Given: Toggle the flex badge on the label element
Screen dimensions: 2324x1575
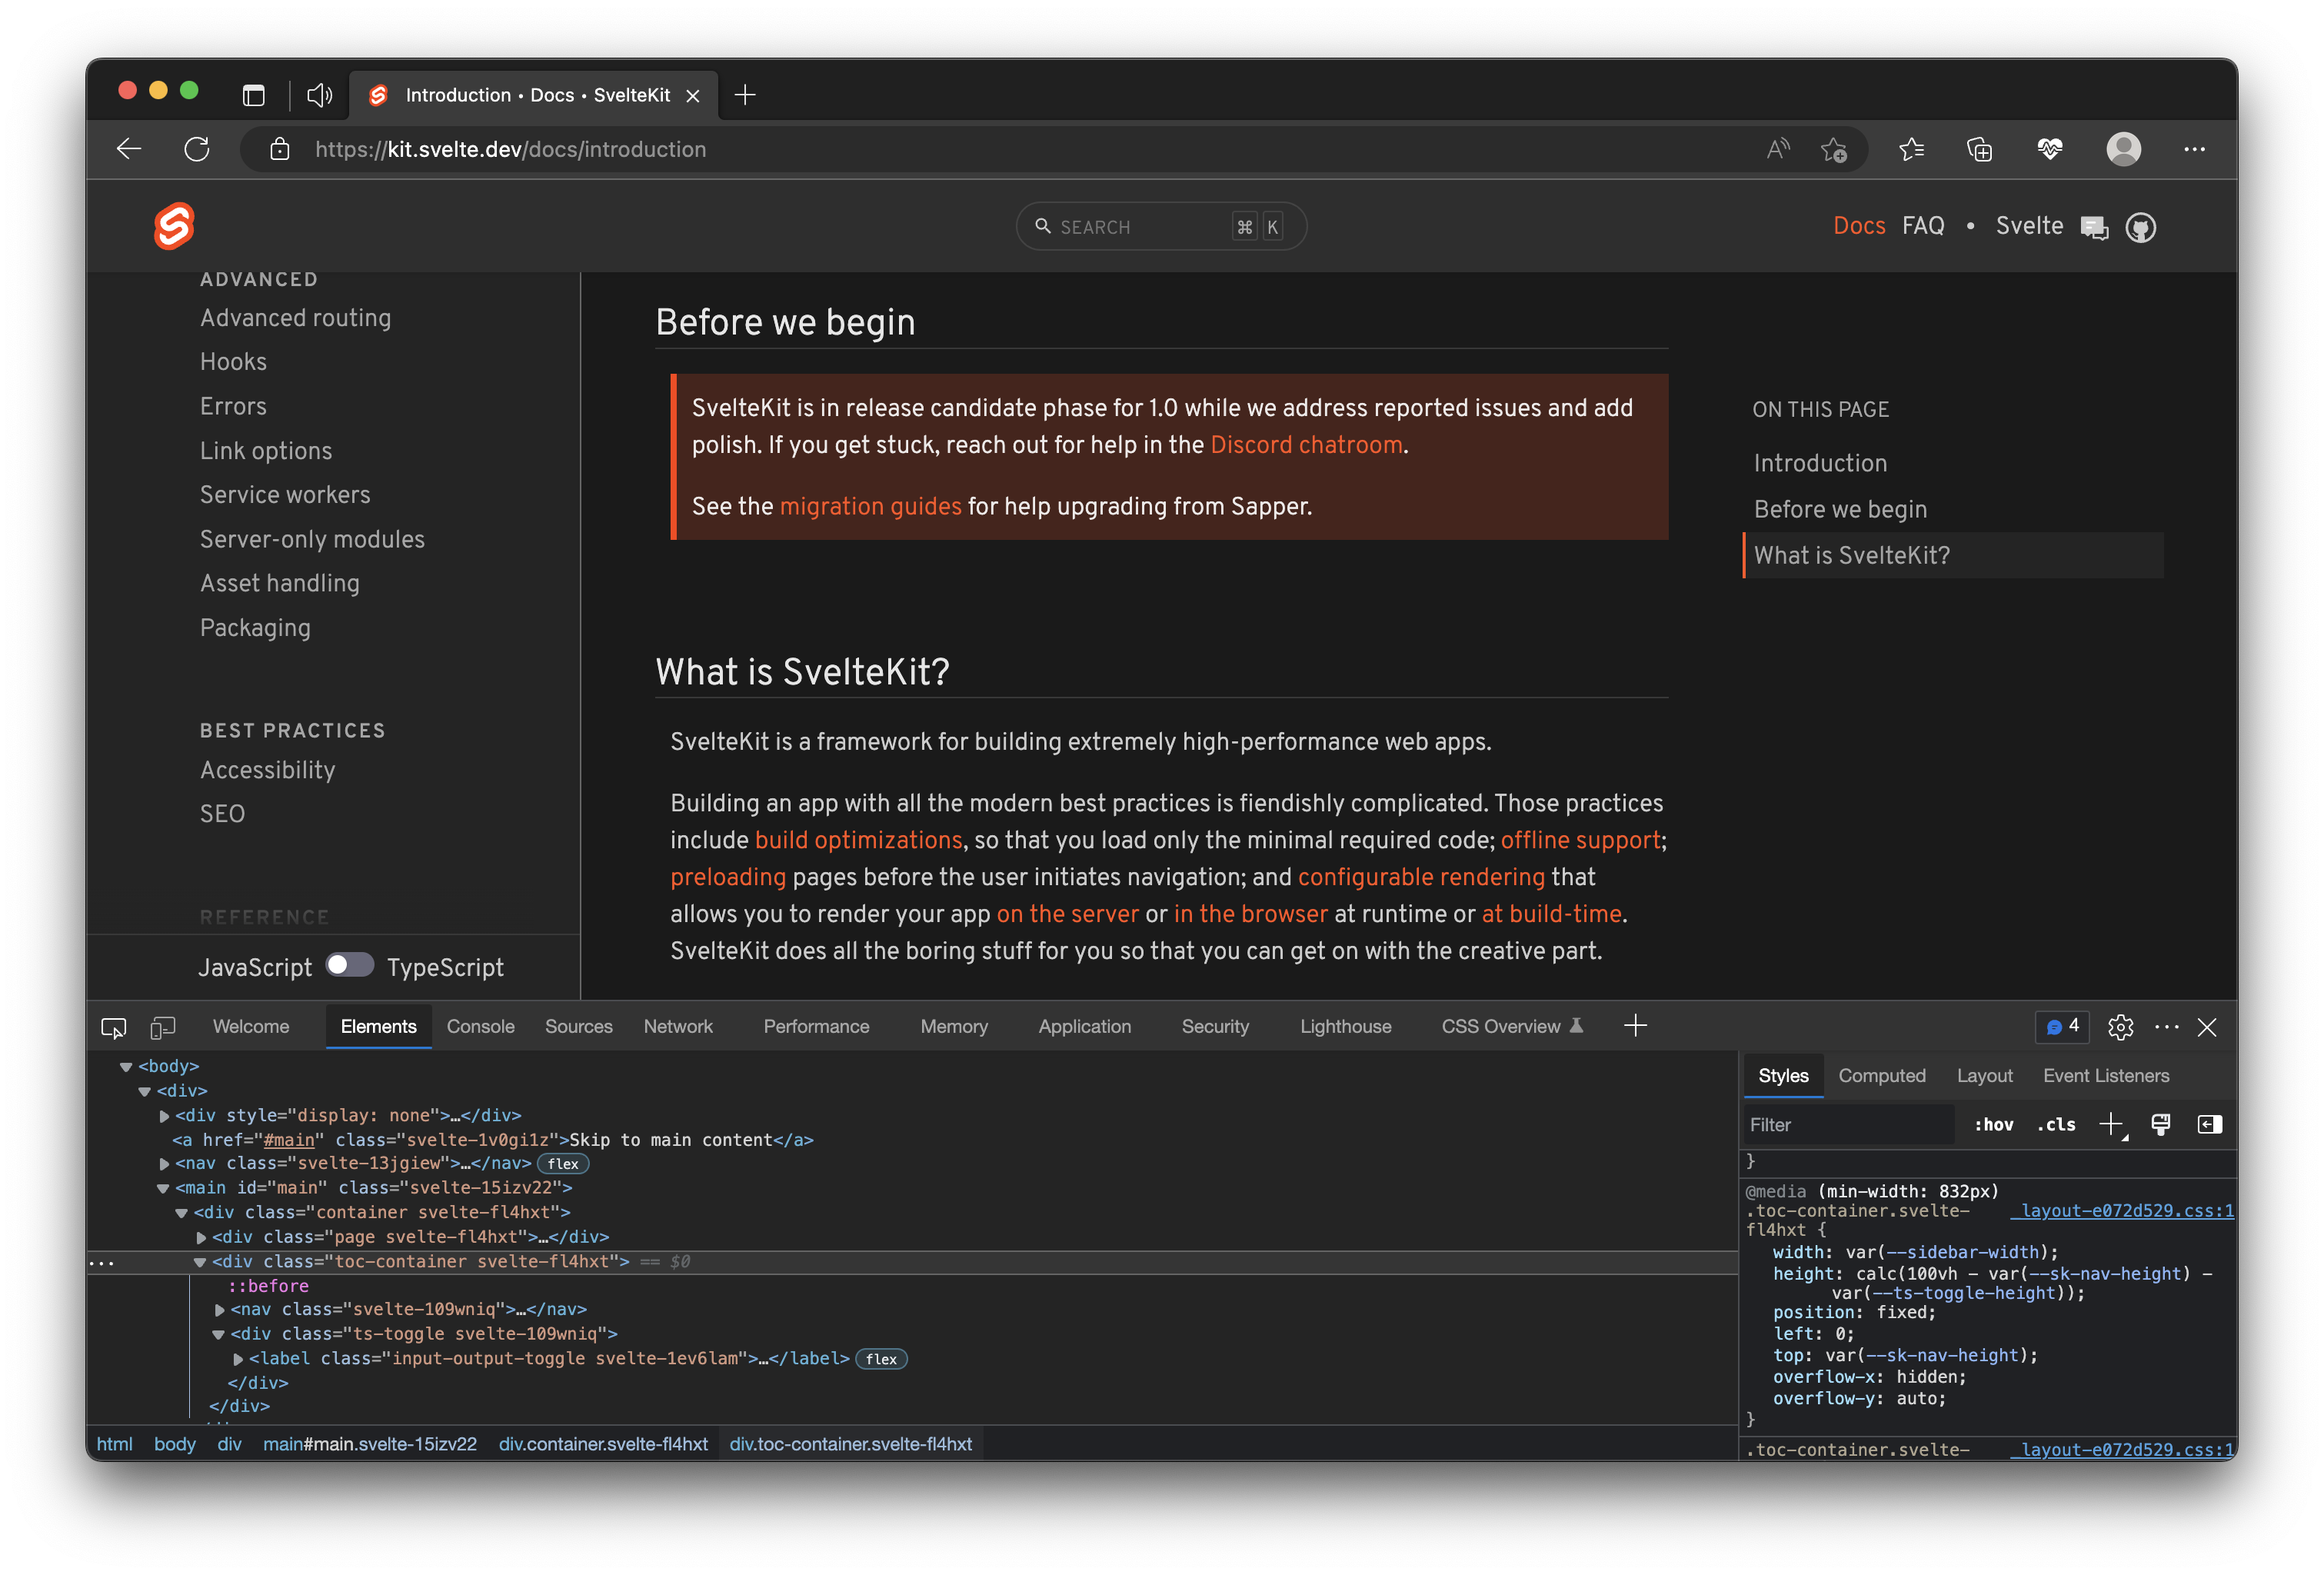Looking at the screenshot, I should [x=881, y=1359].
